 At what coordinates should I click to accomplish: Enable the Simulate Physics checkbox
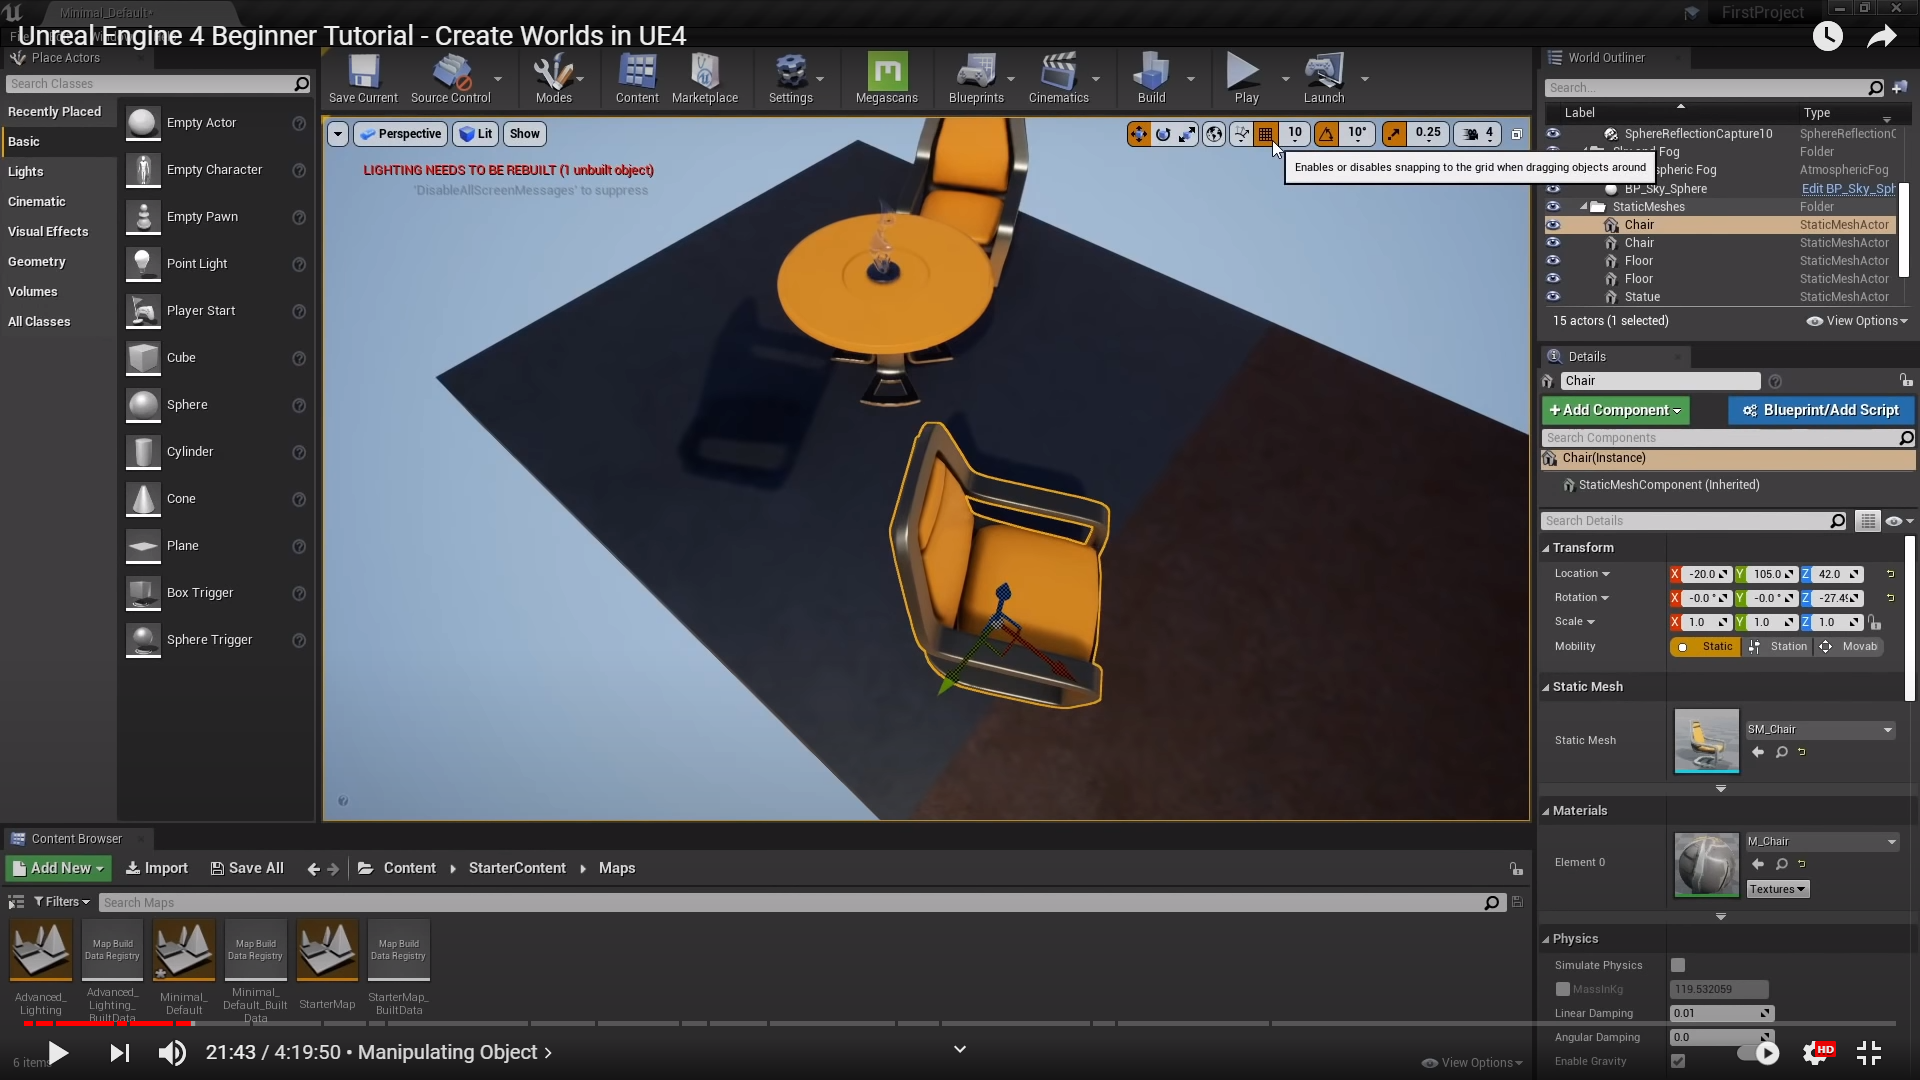(x=1678, y=965)
